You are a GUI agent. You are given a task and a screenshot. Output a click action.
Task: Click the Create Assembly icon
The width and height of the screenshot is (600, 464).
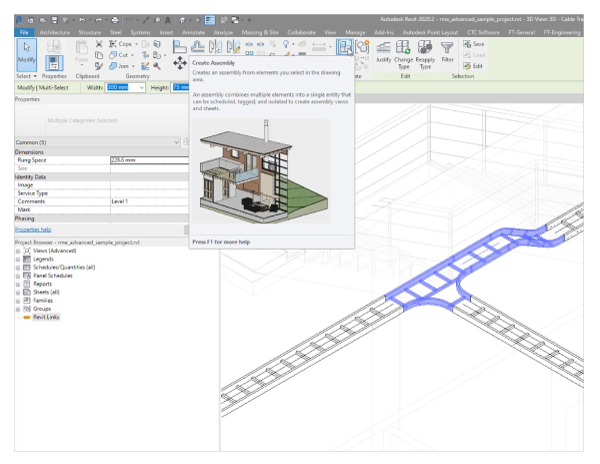[x=345, y=46]
